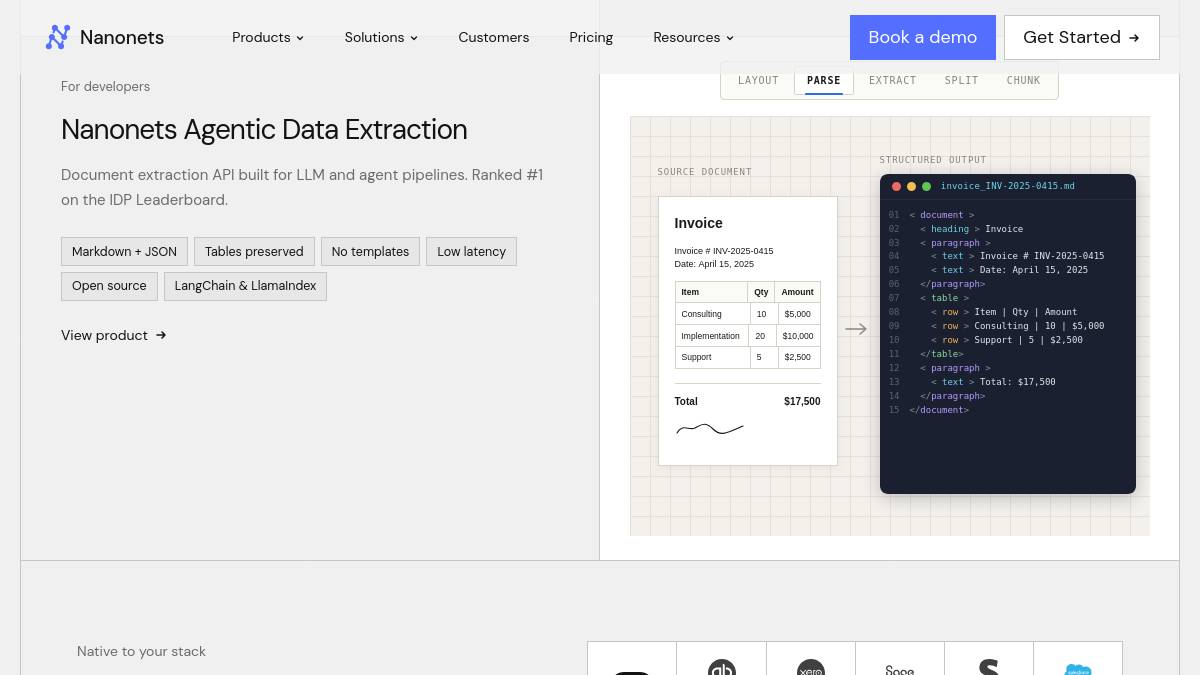Click the arrow in Get Started button
This screenshot has width=1200, height=675.
pyautogui.click(x=1134, y=38)
